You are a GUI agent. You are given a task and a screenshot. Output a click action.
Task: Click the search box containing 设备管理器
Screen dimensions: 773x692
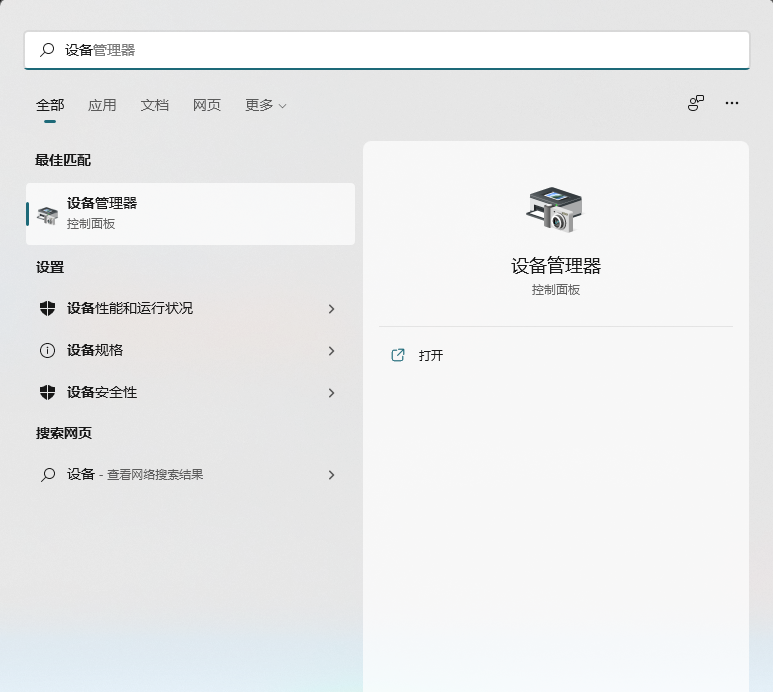tap(400, 50)
